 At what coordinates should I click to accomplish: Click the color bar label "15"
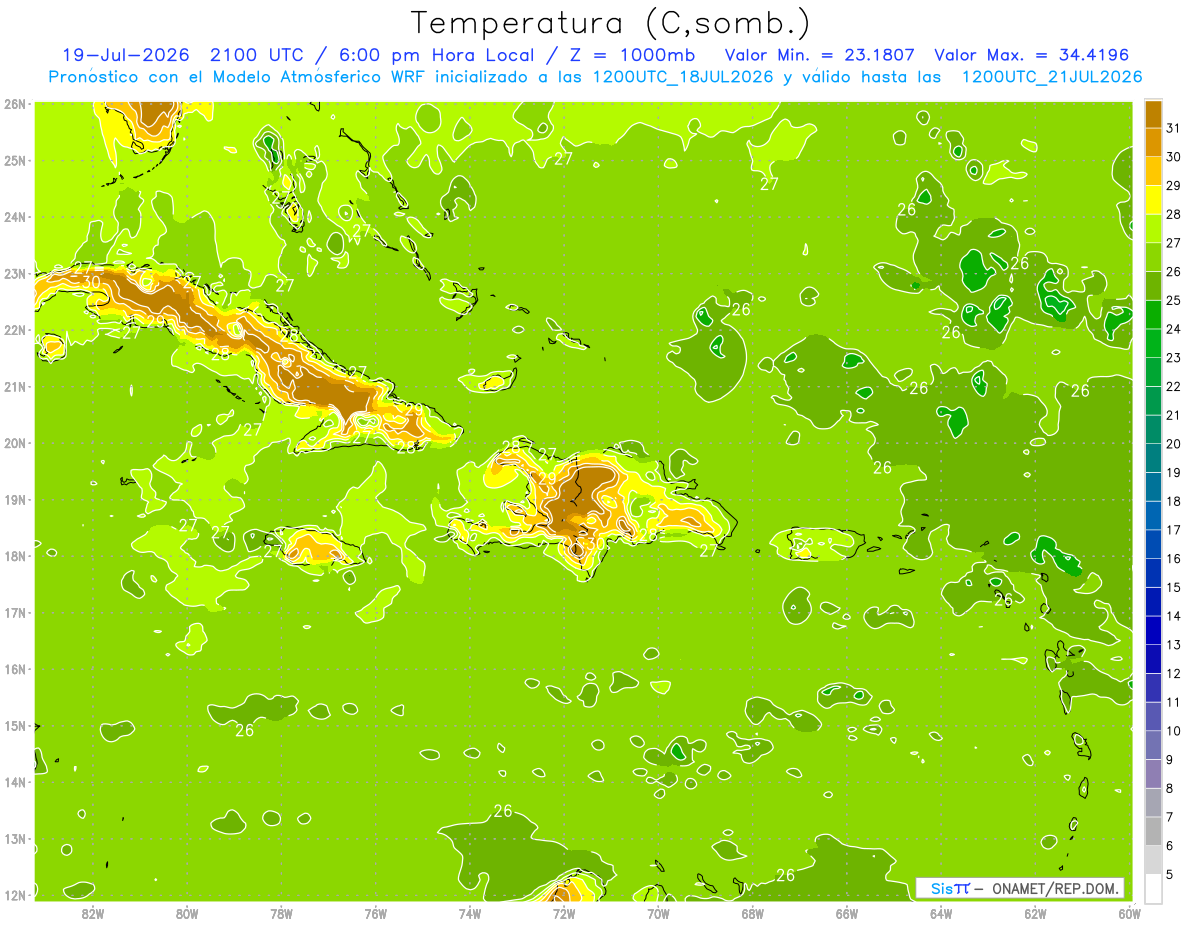[x=1174, y=587]
